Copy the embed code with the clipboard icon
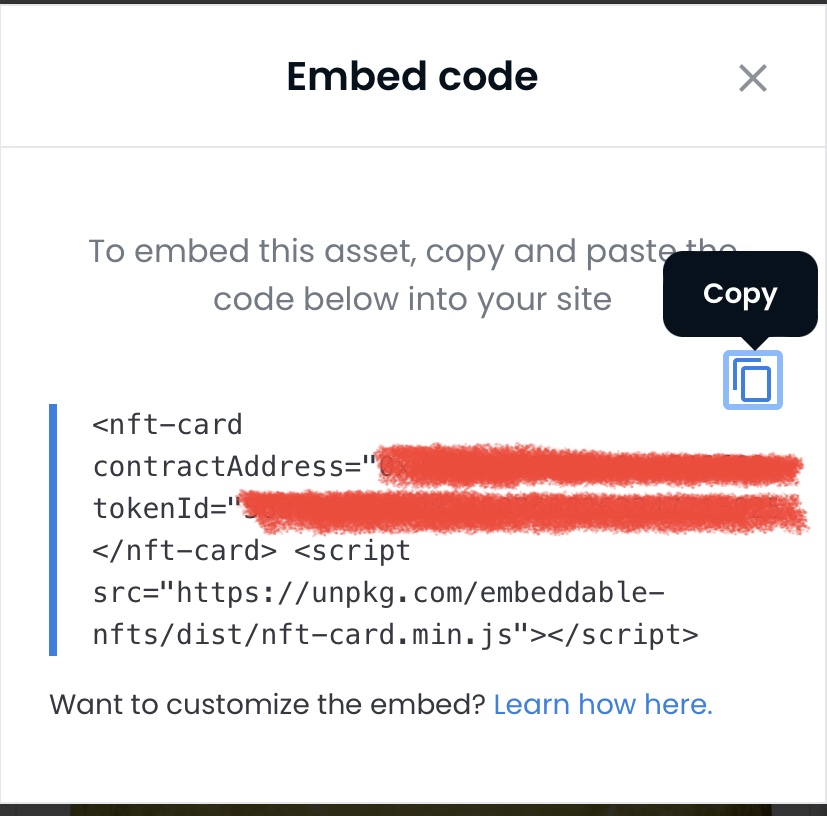This screenshot has width=827, height=816. (753, 380)
